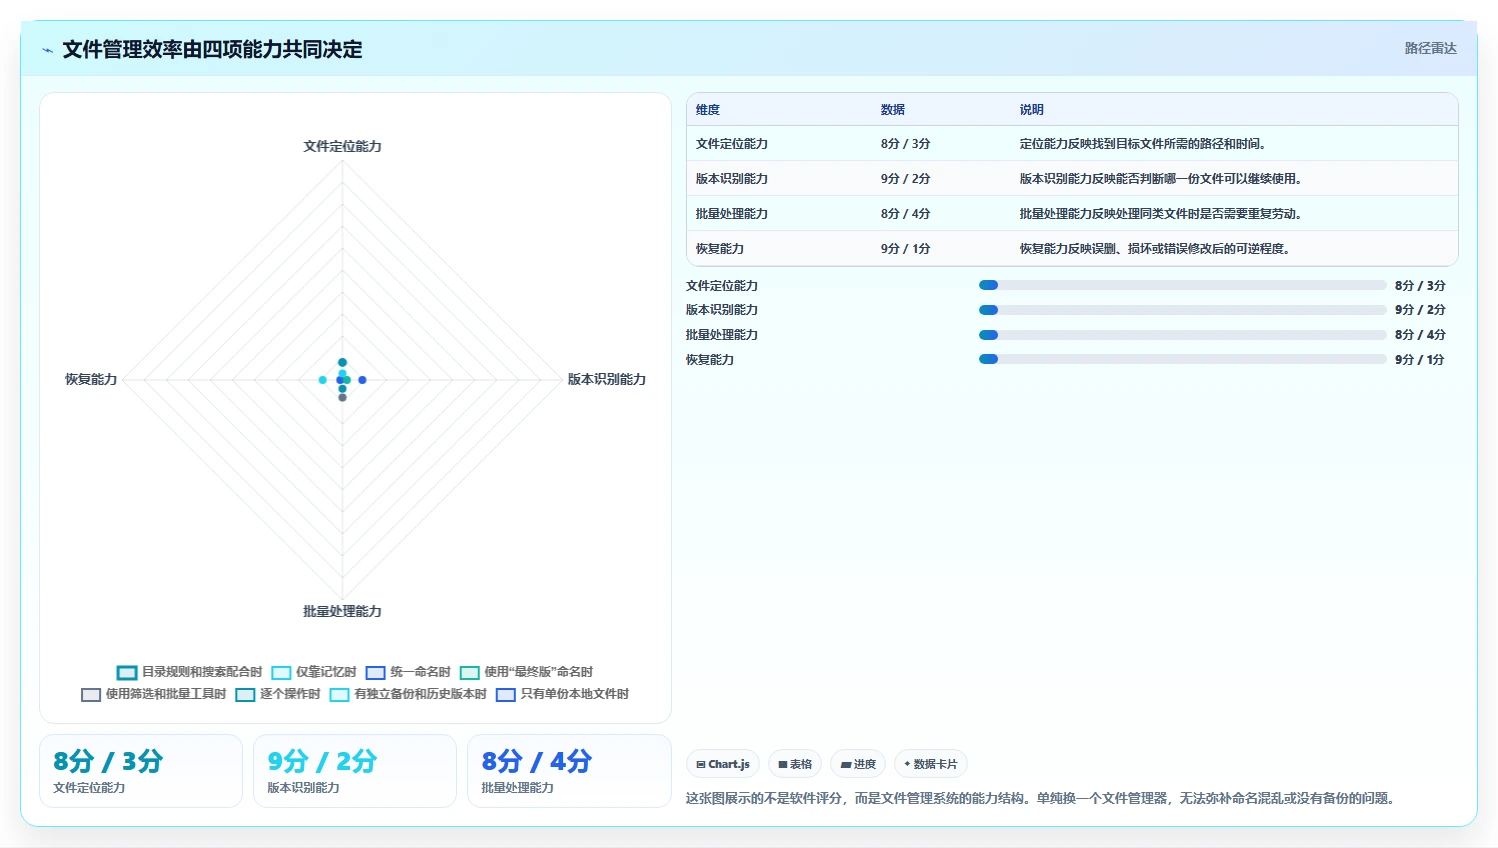The width and height of the screenshot is (1498, 848).
Task: Toggle legend item 目录规则和搜索配合时
Action: tap(189, 672)
